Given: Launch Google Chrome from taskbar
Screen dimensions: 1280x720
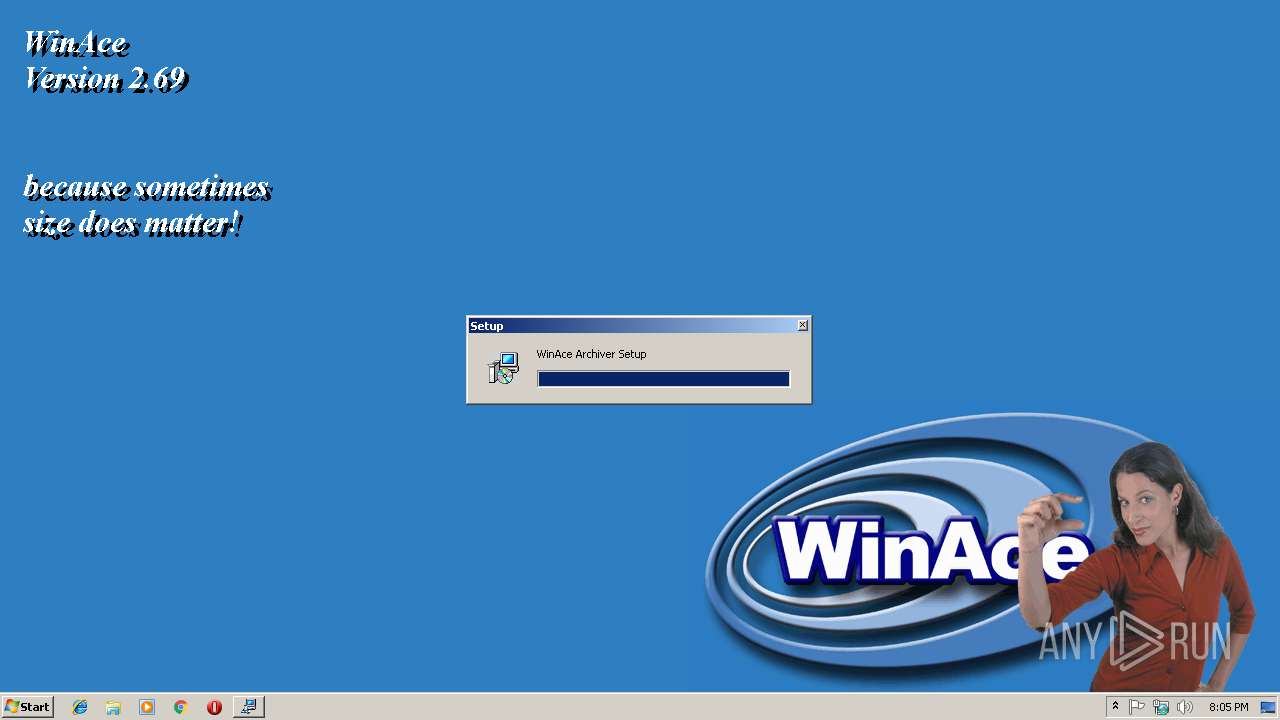Looking at the screenshot, I should (x=181, y=707).
